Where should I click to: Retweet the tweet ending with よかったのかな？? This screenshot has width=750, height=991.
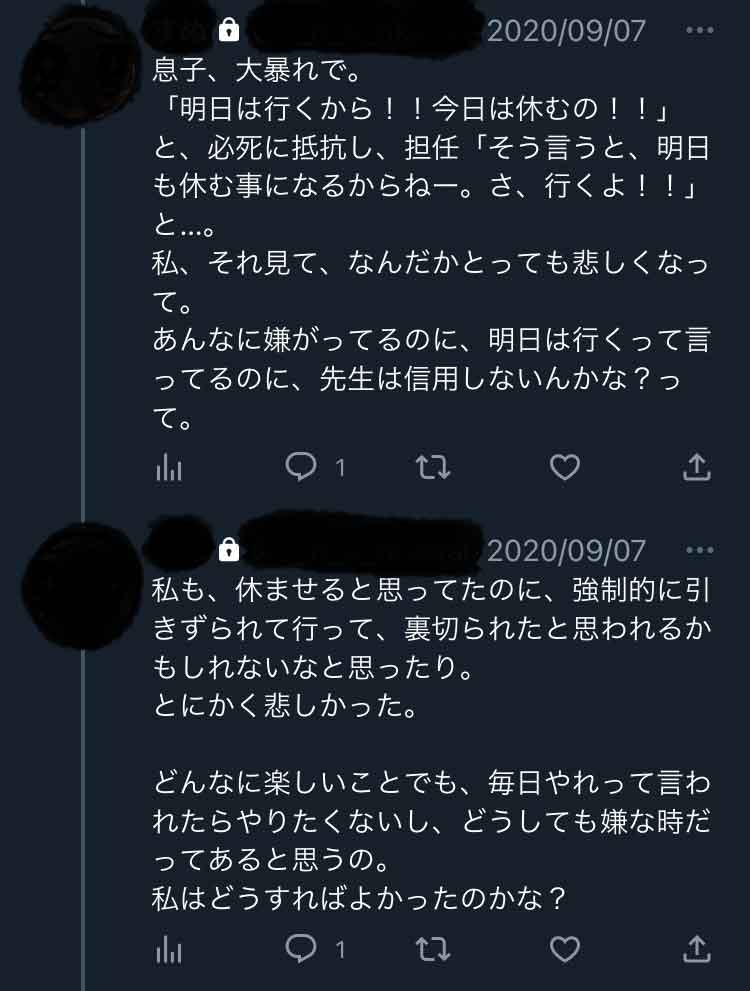click(x=433, y=949)
